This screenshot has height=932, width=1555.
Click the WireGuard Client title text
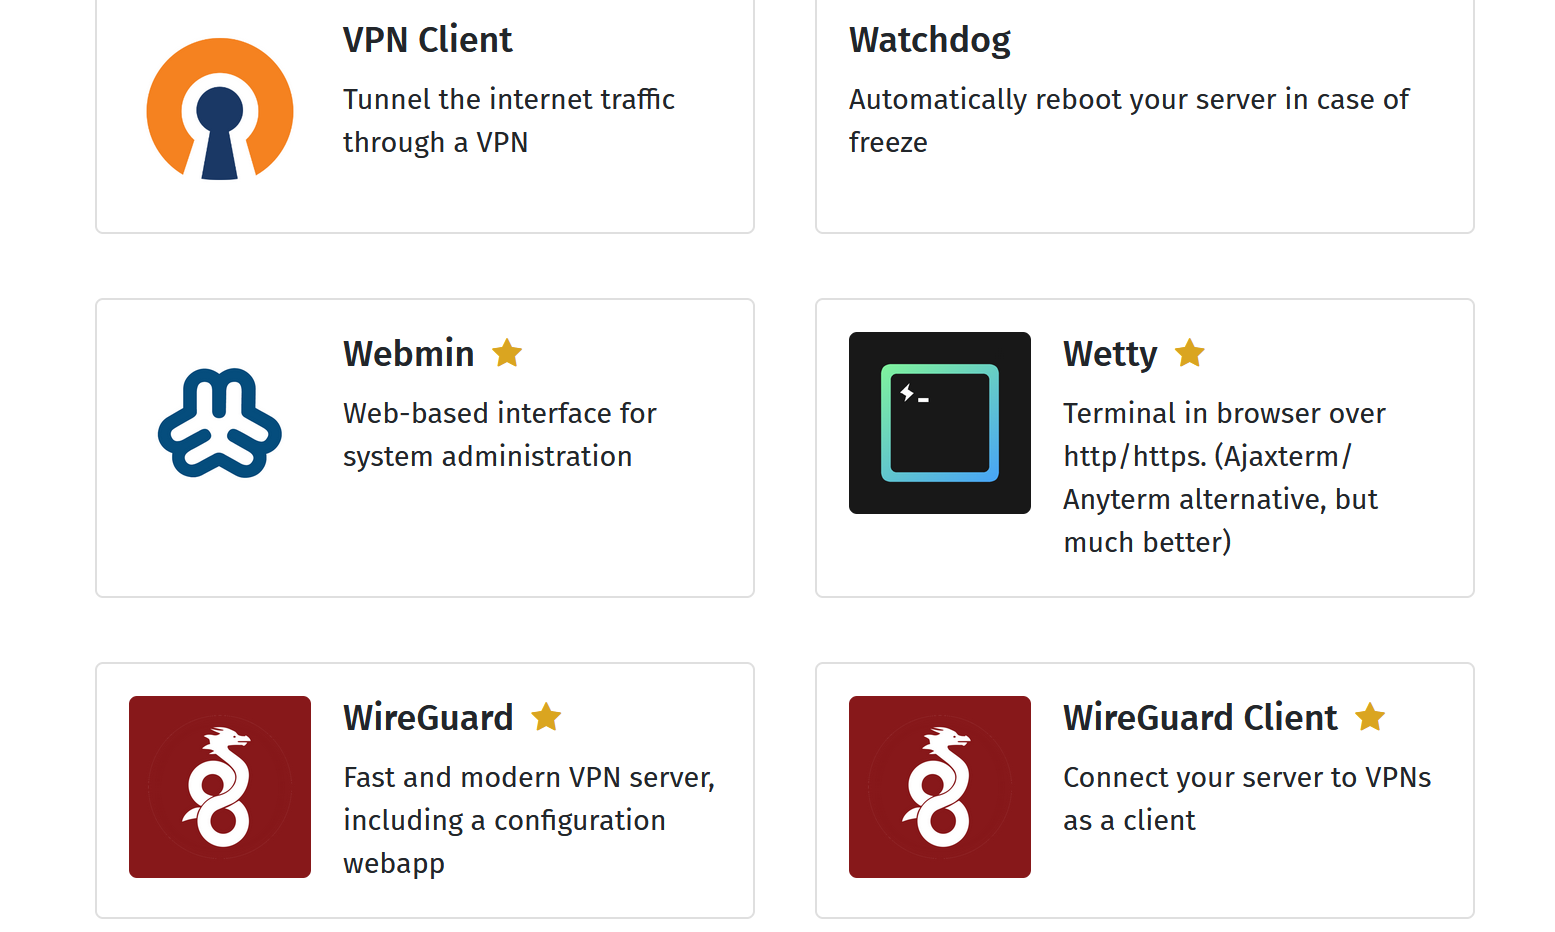1199,717
